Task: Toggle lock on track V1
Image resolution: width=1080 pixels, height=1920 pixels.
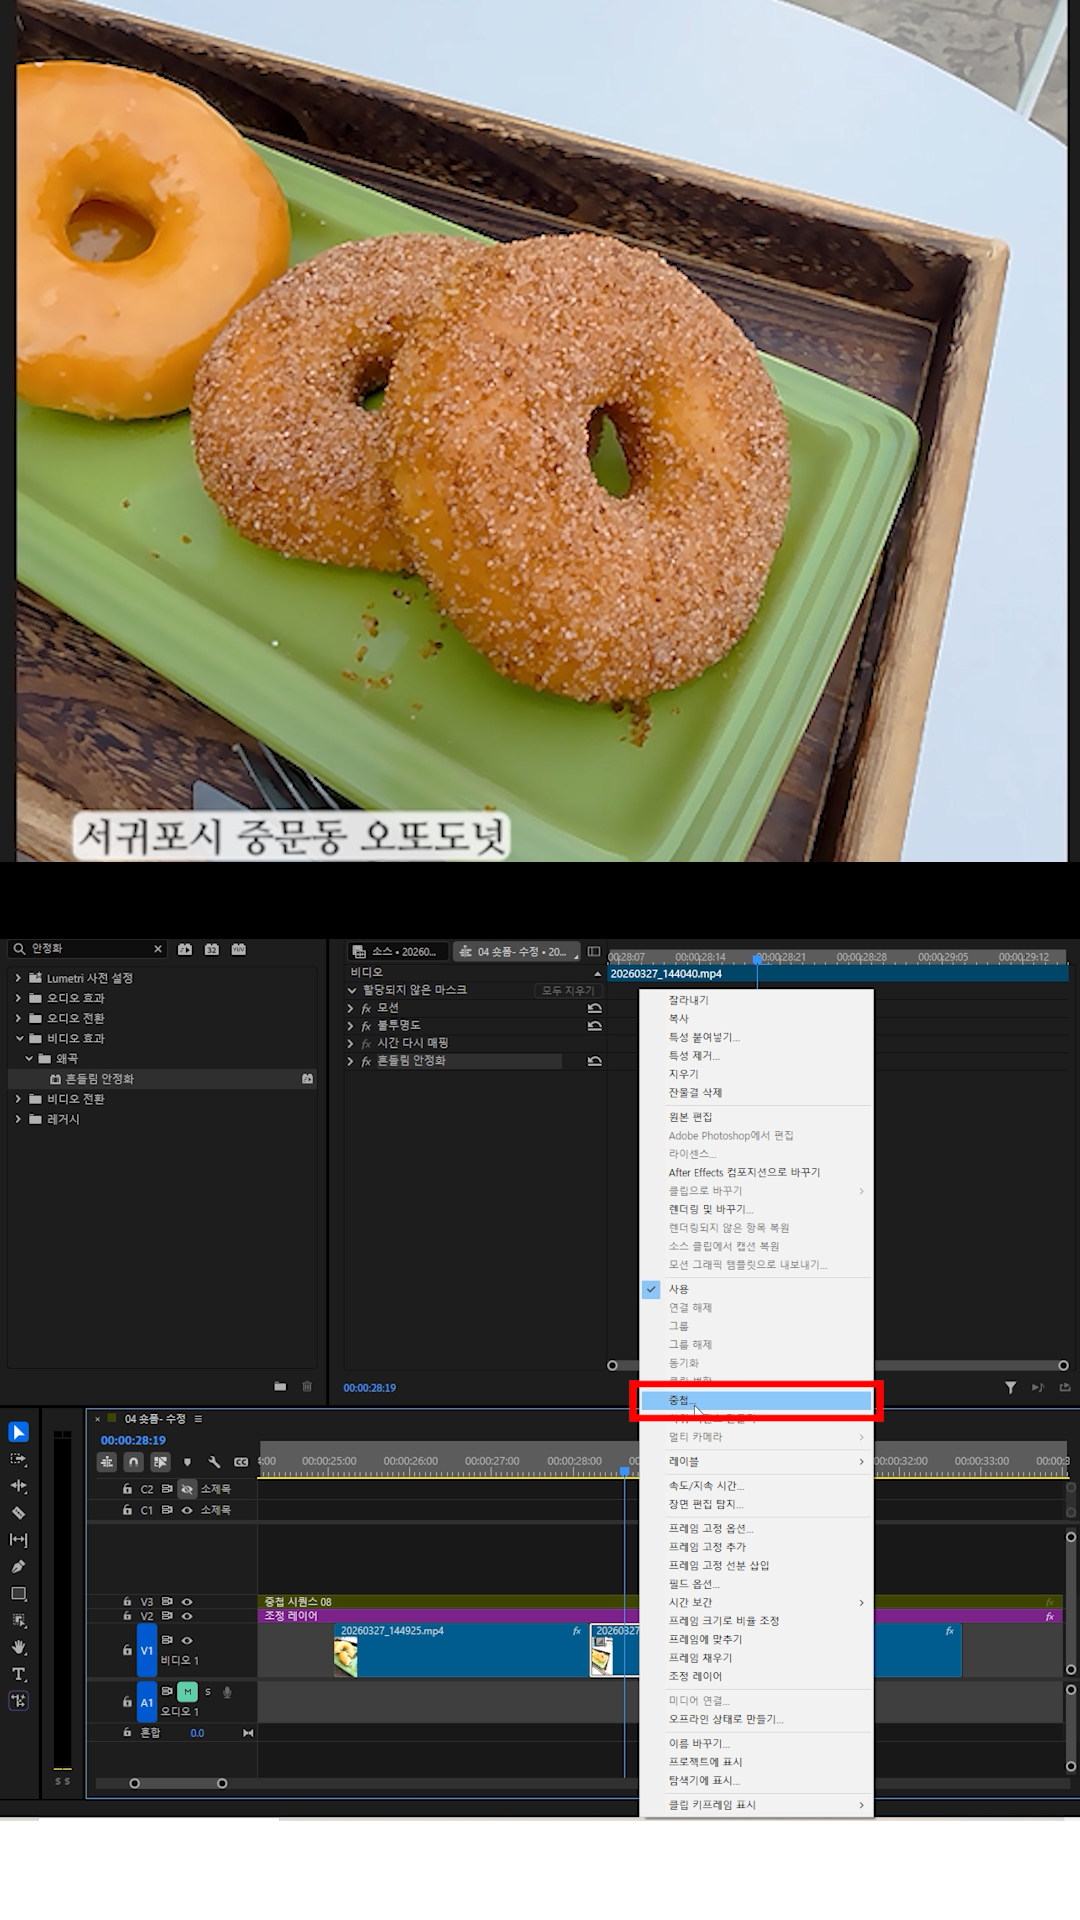Action: point(127,1650)
